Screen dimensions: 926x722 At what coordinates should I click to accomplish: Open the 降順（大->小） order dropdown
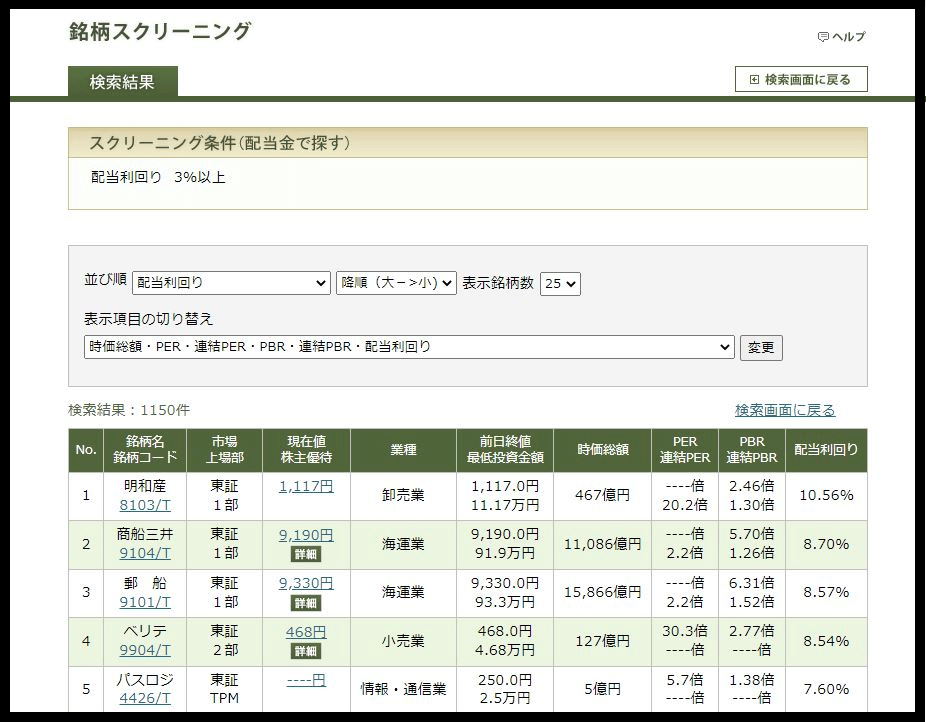396,283
